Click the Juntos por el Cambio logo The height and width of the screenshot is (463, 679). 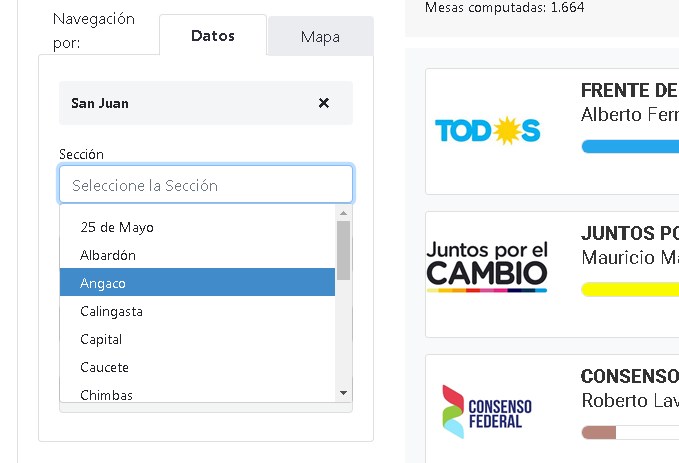click(487, 266)
